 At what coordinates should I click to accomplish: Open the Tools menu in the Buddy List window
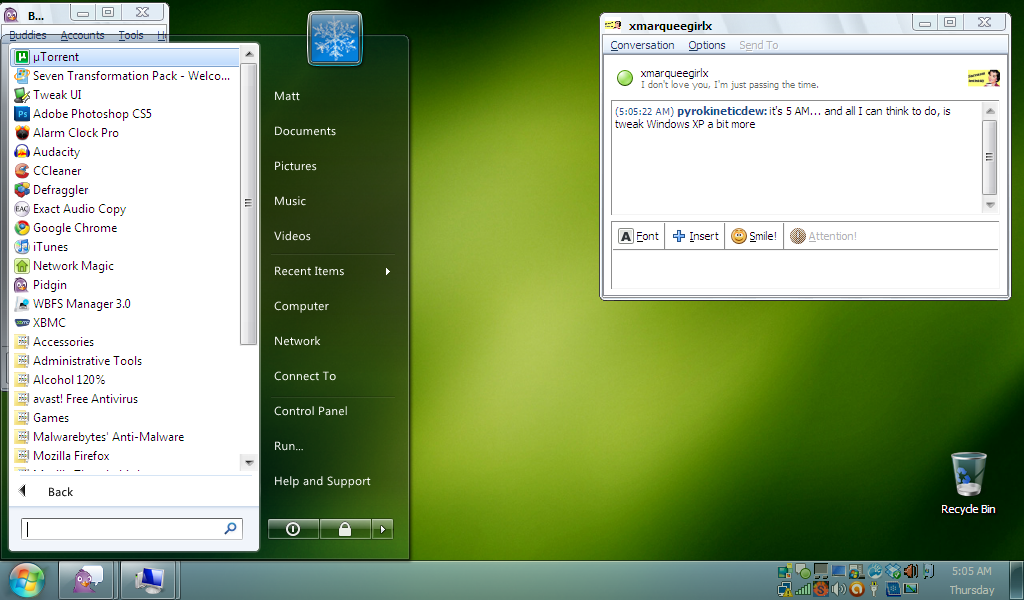(131, 35)
